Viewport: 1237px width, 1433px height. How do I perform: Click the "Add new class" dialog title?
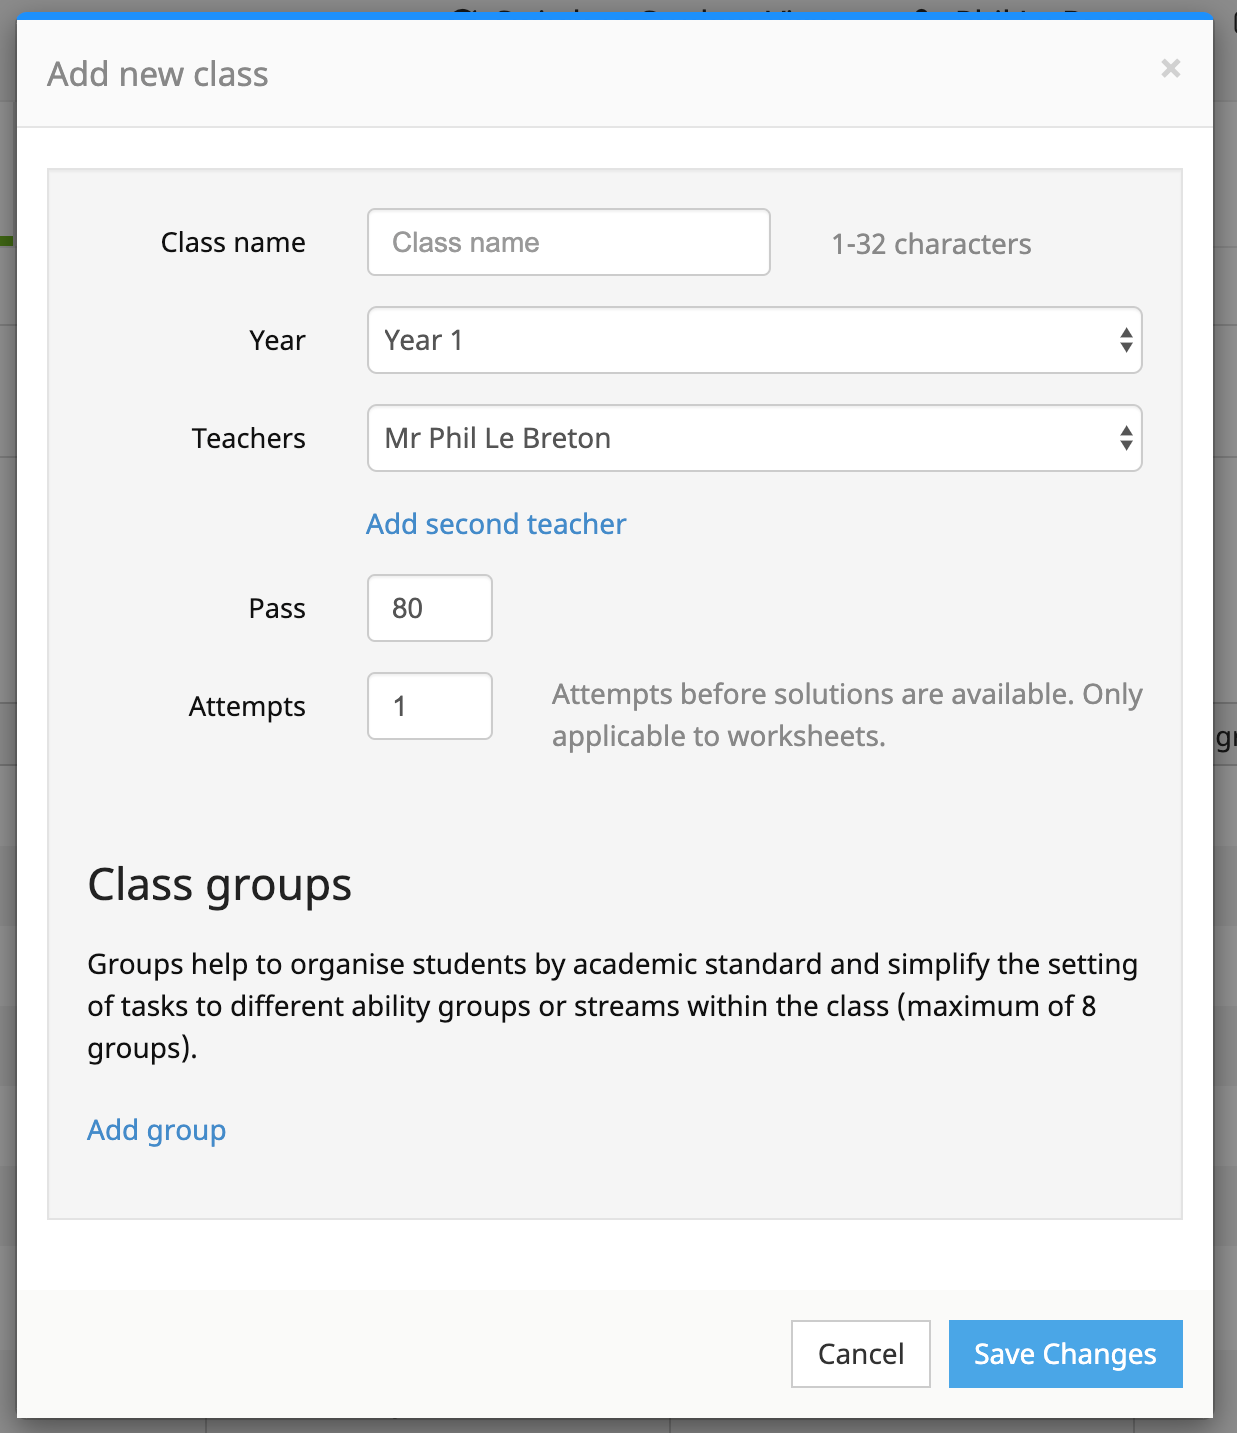click(x=158, y=74)
